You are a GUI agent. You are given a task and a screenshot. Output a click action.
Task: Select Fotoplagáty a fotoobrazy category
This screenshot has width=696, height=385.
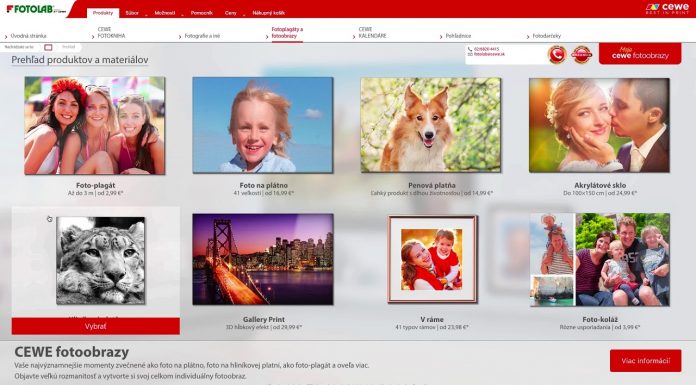pyautogui.click(x=287, y=32)
